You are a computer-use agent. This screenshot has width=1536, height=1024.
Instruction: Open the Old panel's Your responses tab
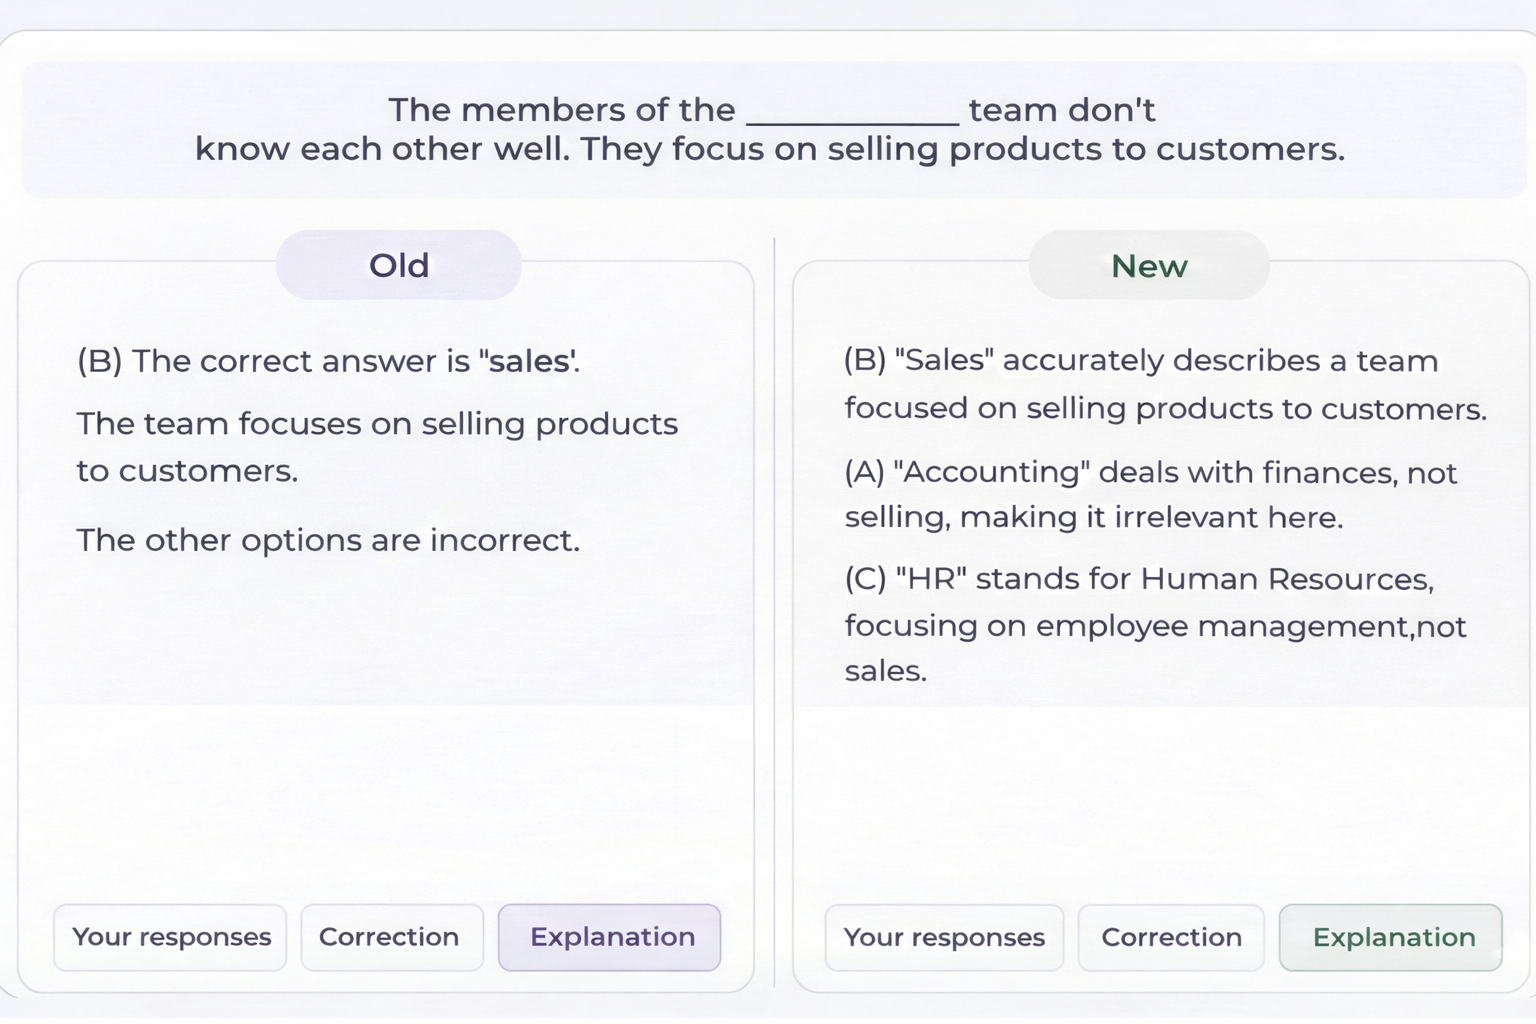click(x=170, y=937)
